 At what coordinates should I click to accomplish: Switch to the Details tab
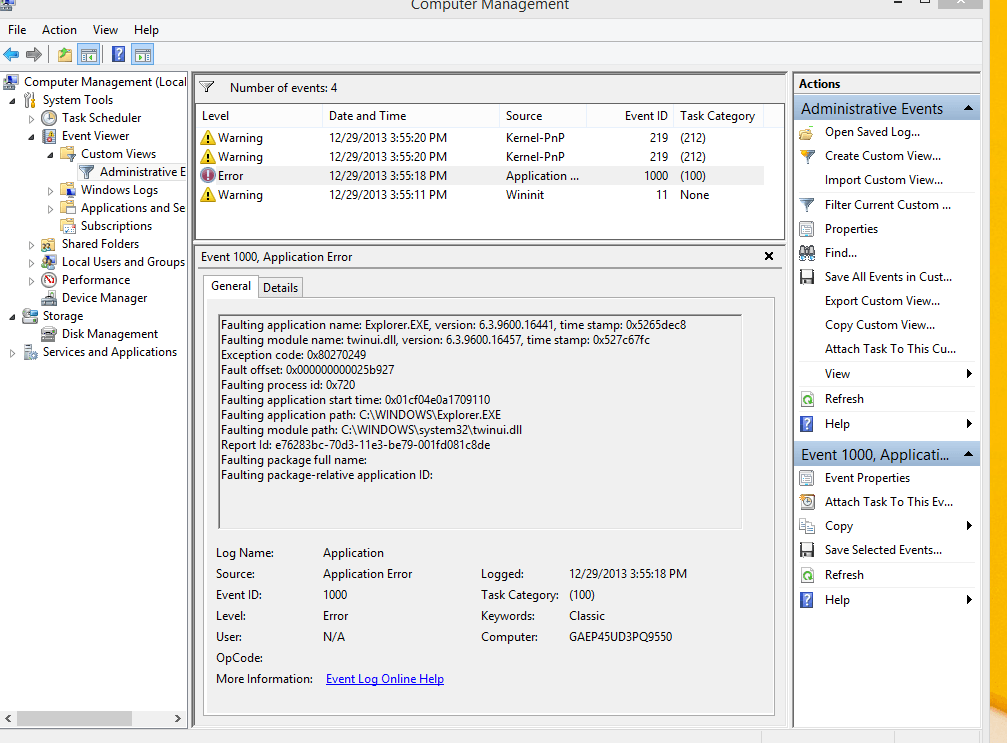(281, 288)
